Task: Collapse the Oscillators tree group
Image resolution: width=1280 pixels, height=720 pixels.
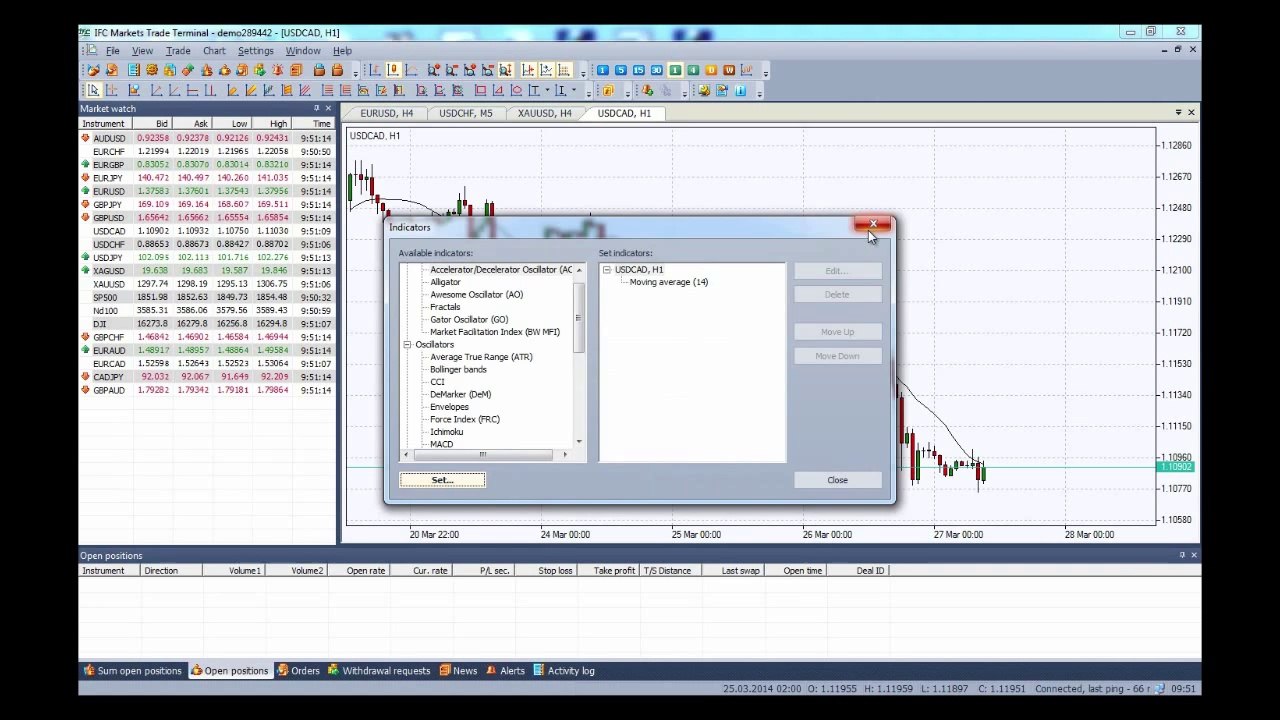Action: pos(407,345)
